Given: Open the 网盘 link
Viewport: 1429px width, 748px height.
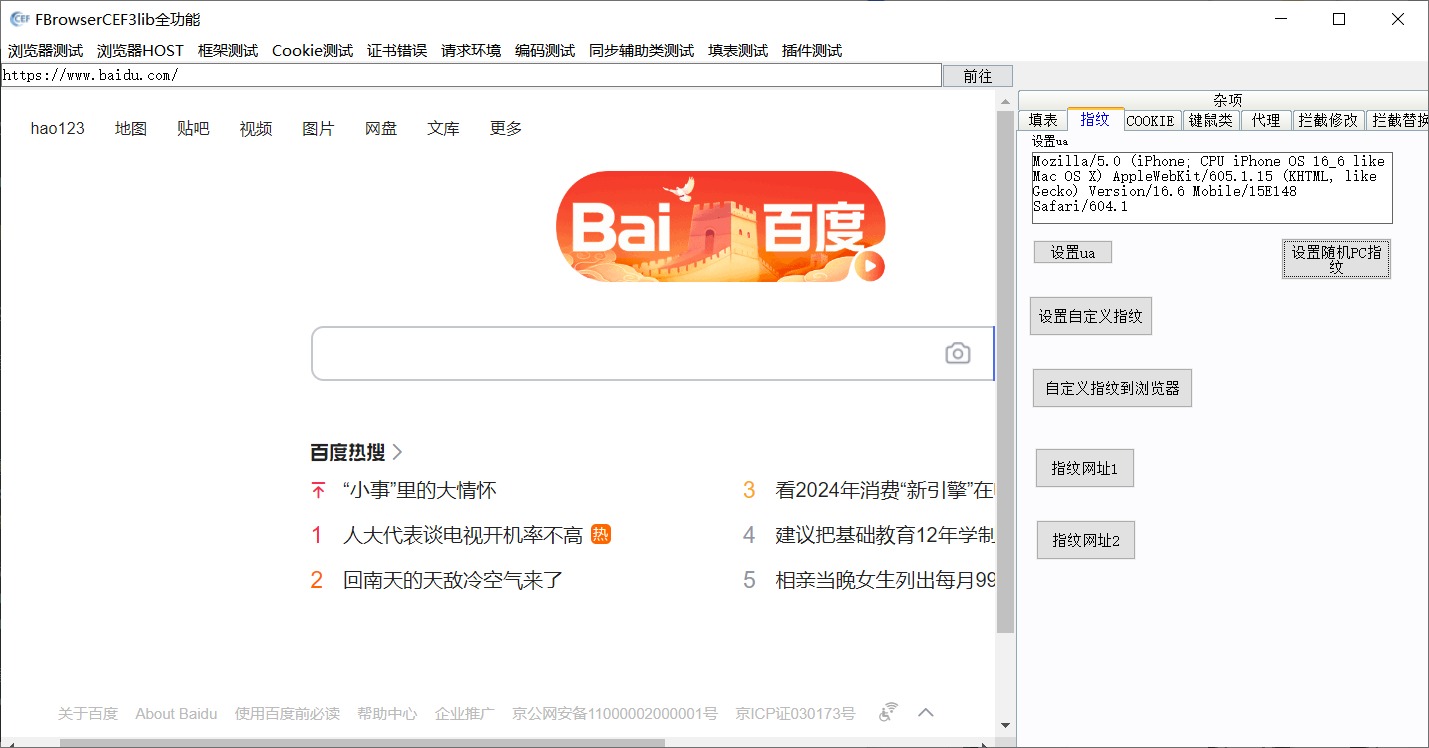Looking at the screenshot, I should pos(381,128).
